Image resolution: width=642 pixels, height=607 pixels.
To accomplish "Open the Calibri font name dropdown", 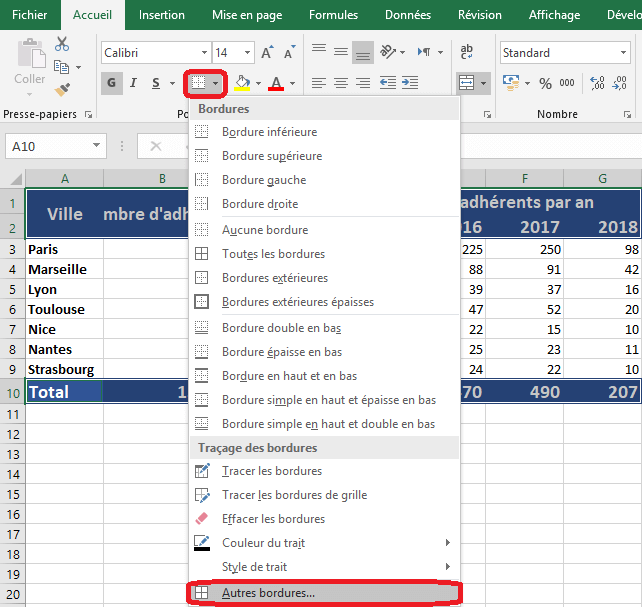I will click(x=201, y=53).
